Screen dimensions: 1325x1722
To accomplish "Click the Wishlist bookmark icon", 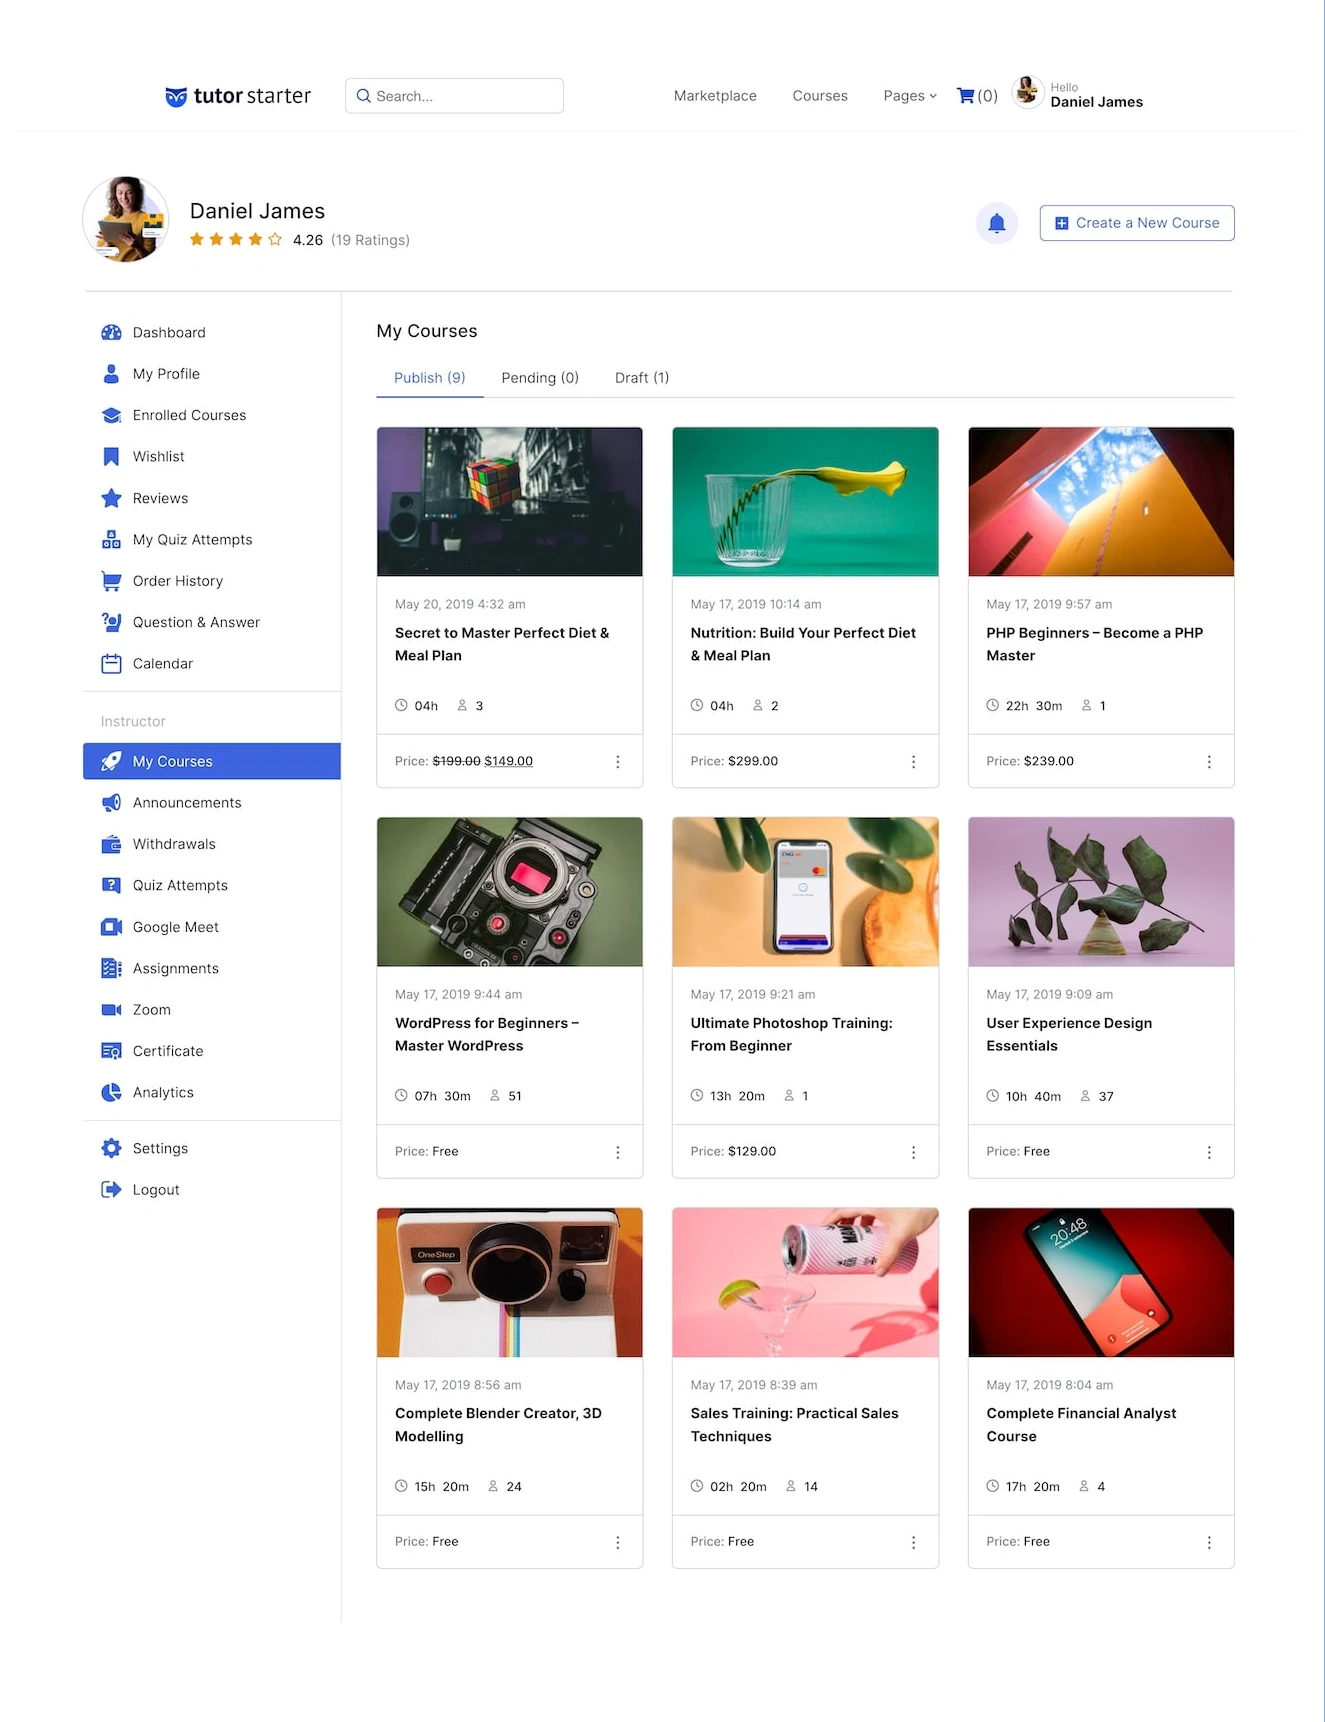I will click(x=111, y=457).
